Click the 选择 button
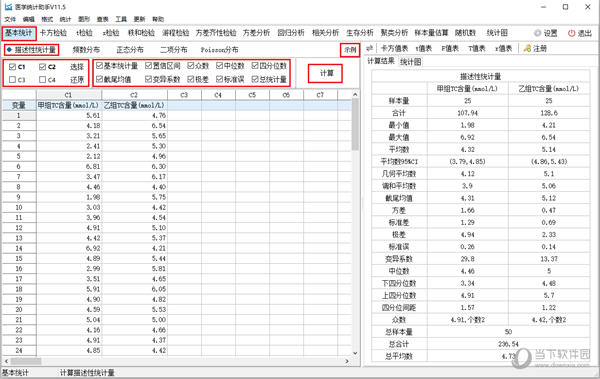The width and height of the screenshot is (600, 379). [77, 67]
